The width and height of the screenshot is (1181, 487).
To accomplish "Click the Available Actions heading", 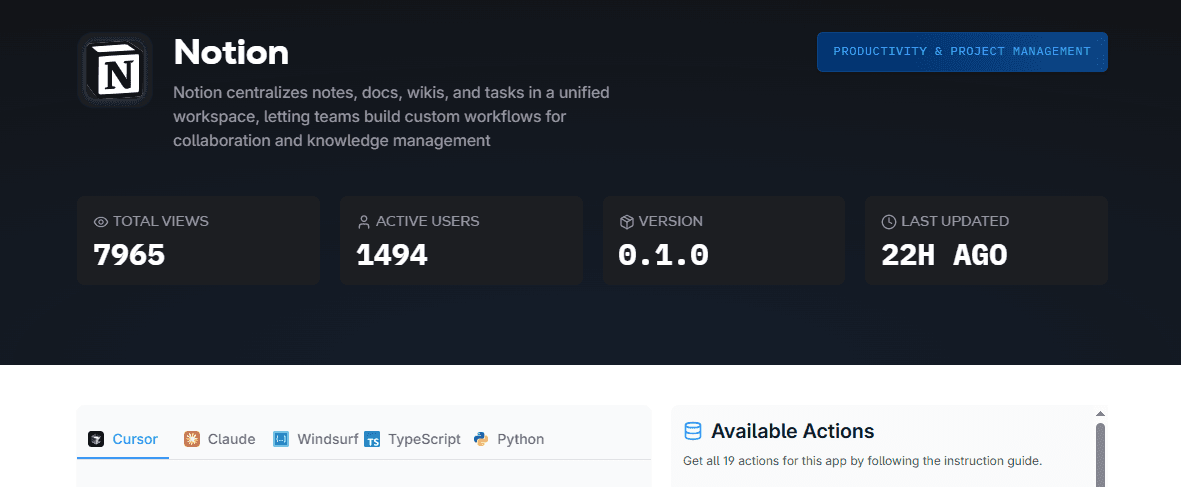I will pyautogui.click(x=792, y=431).
